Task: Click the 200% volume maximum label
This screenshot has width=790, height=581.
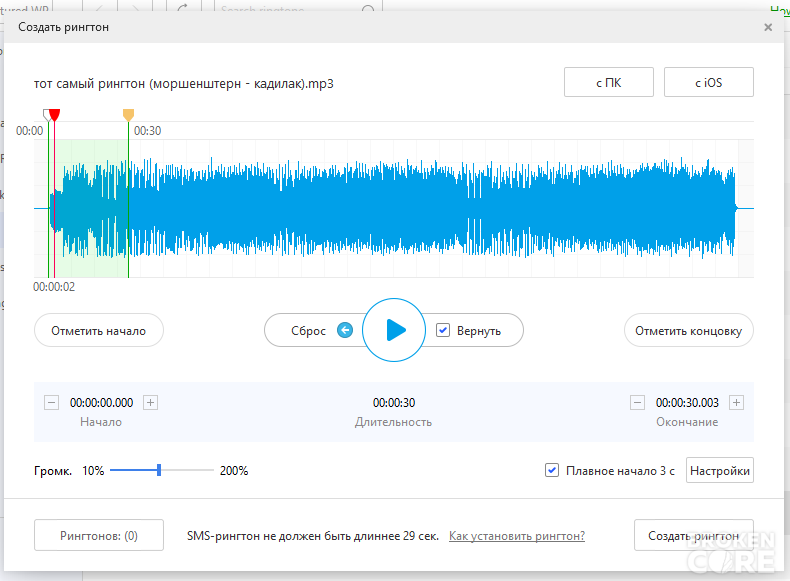Action: pyautogui.click(x=234, y=471)
